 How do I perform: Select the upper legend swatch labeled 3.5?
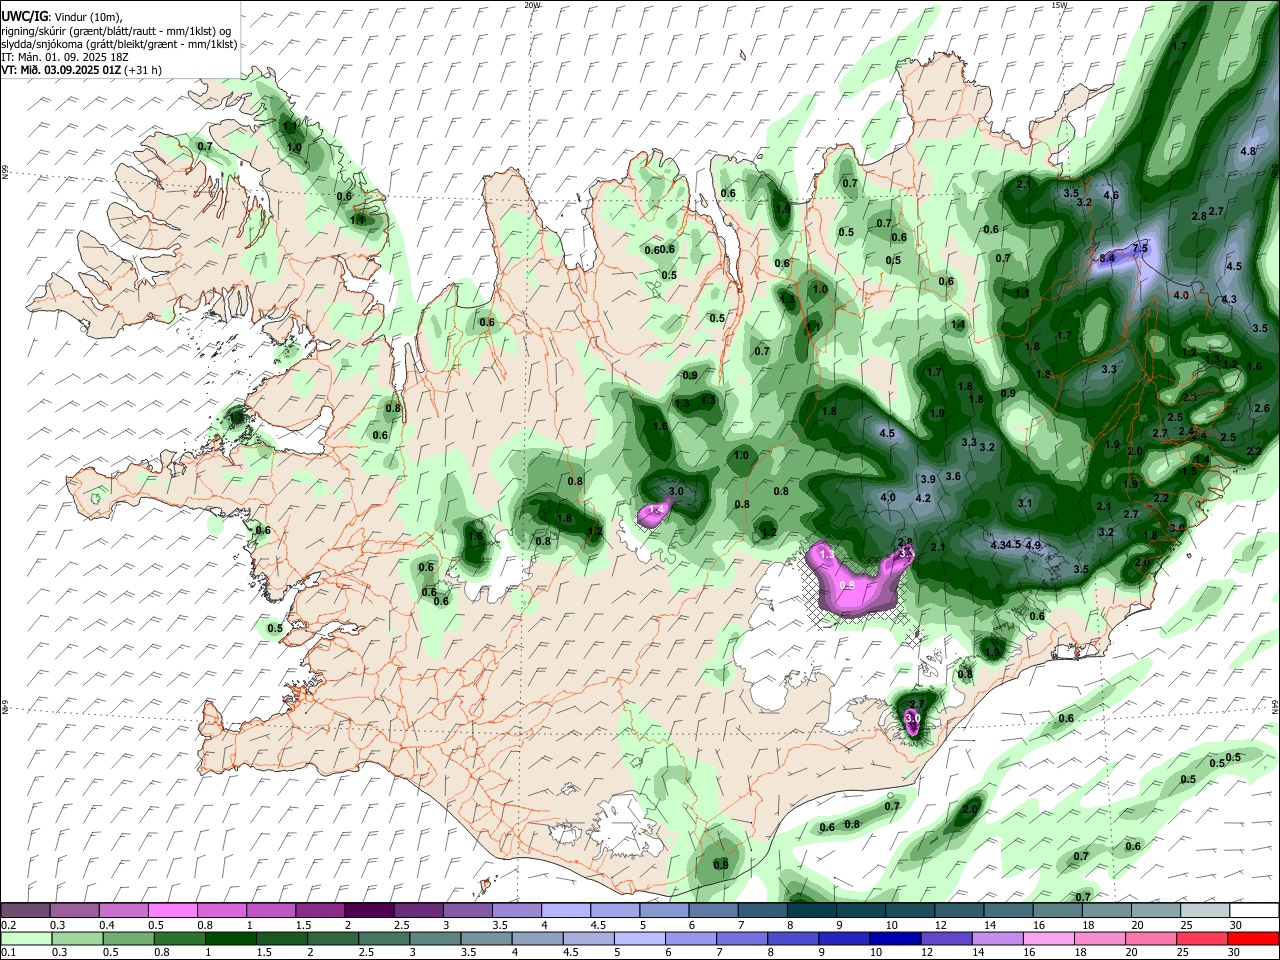tap(515, 910)
